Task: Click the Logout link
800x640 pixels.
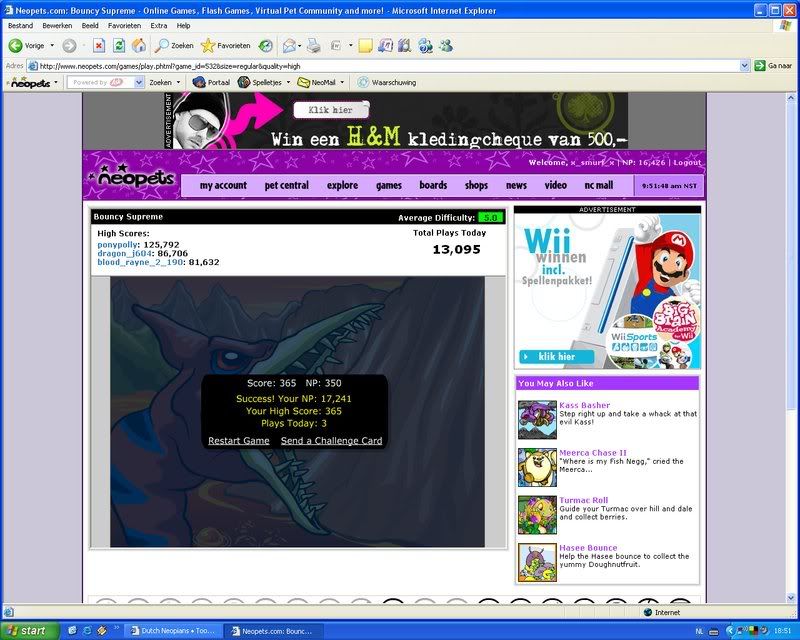Action: pyautogui.click(x=687, y=162)
